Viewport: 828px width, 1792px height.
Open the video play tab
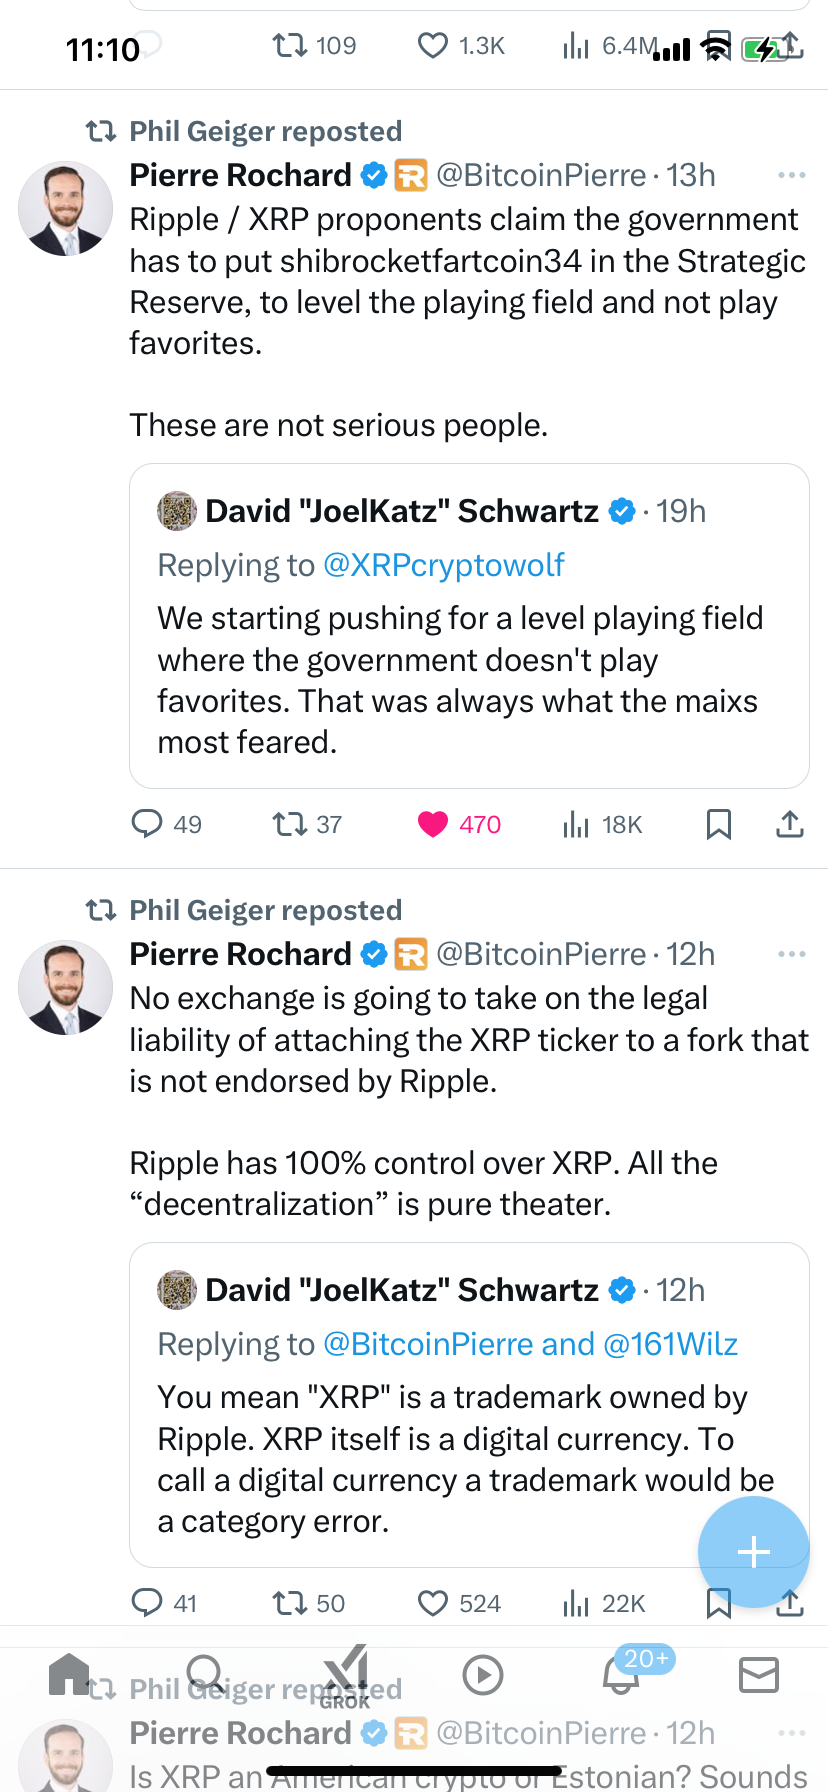(x=483, y=1675)
